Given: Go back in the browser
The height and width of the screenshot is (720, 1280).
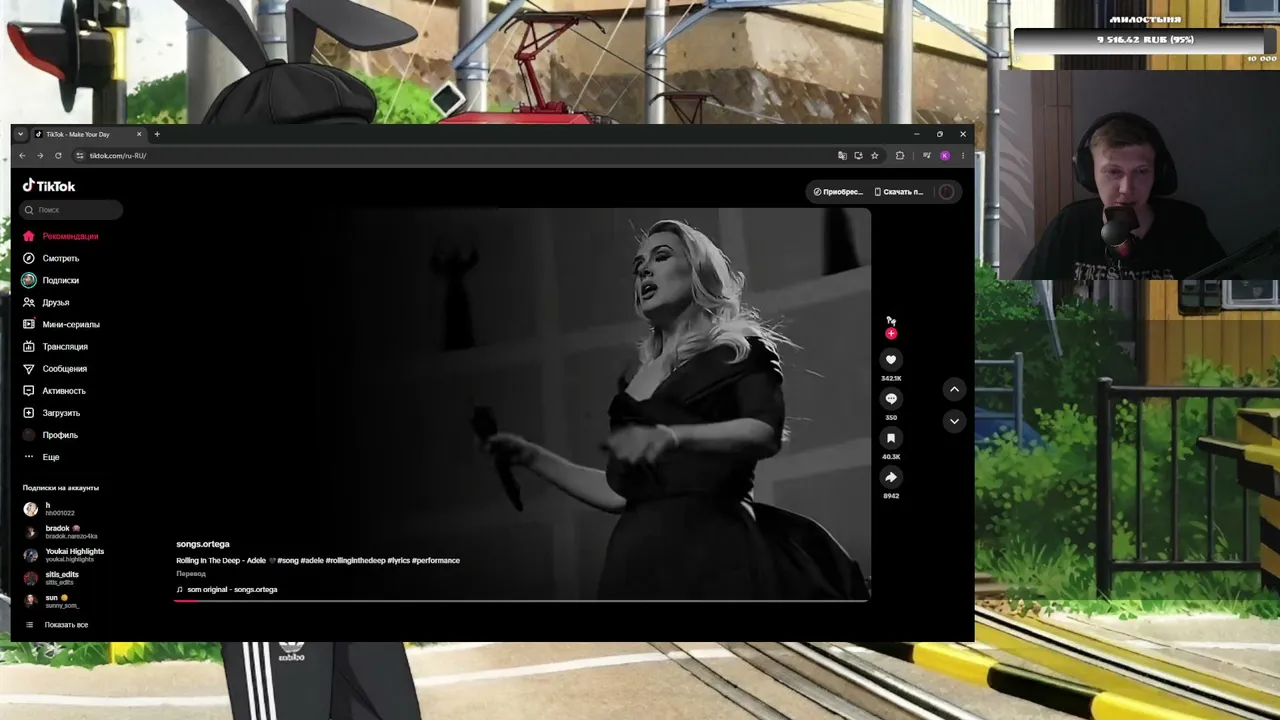Looking at the screenshot, I should click(22, 156).
